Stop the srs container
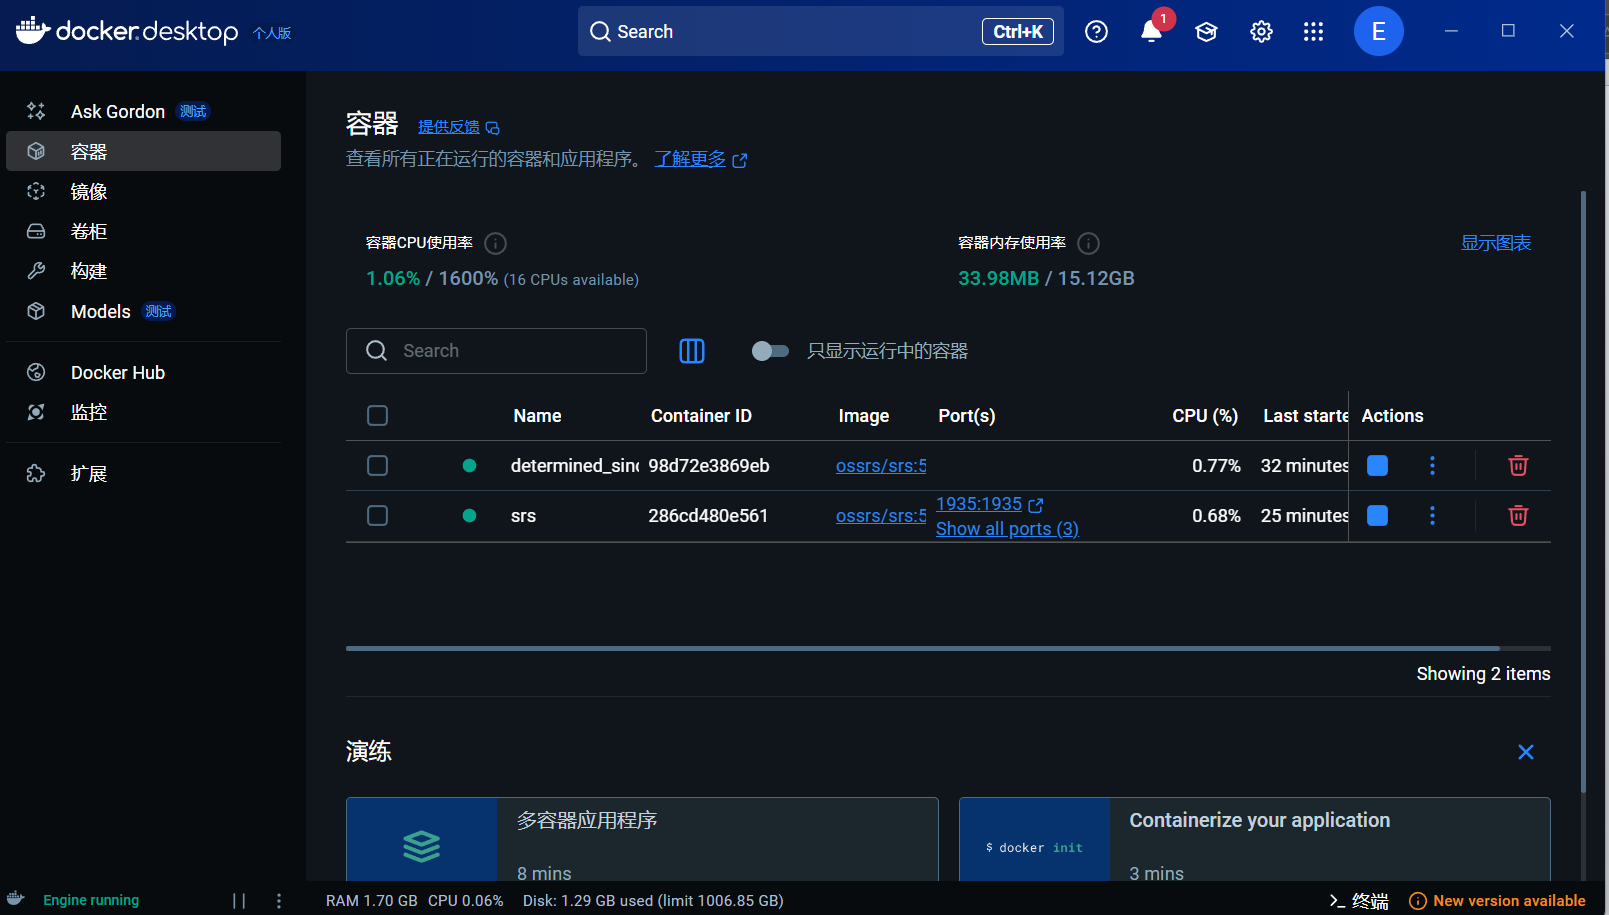The width and height of the screenshot is (1609, 915). click(x=1377, y=515)
